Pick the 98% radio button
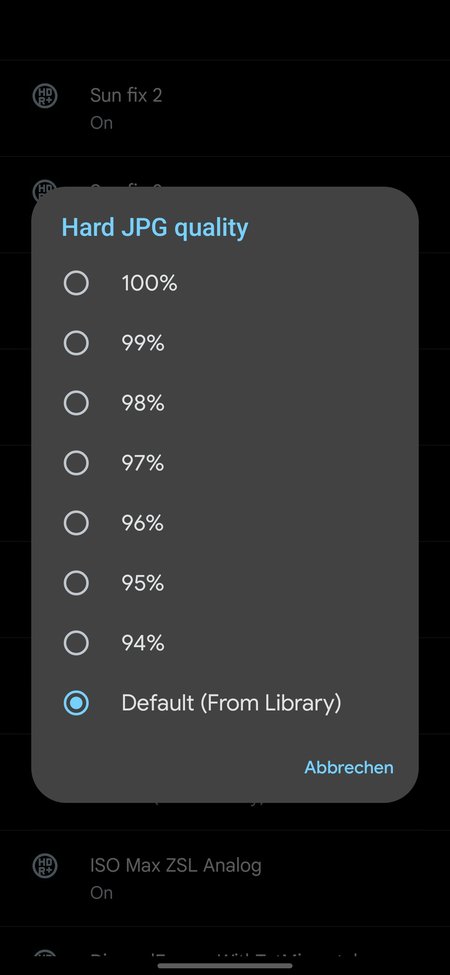The width and height of the screenshot is (450, 975). [76, 404]
